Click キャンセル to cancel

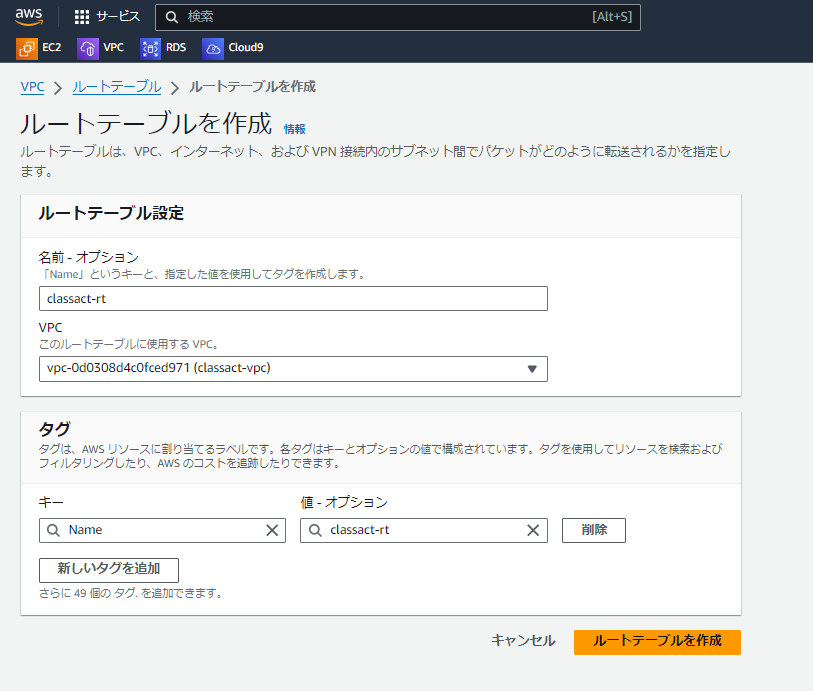tap(523, 641)
